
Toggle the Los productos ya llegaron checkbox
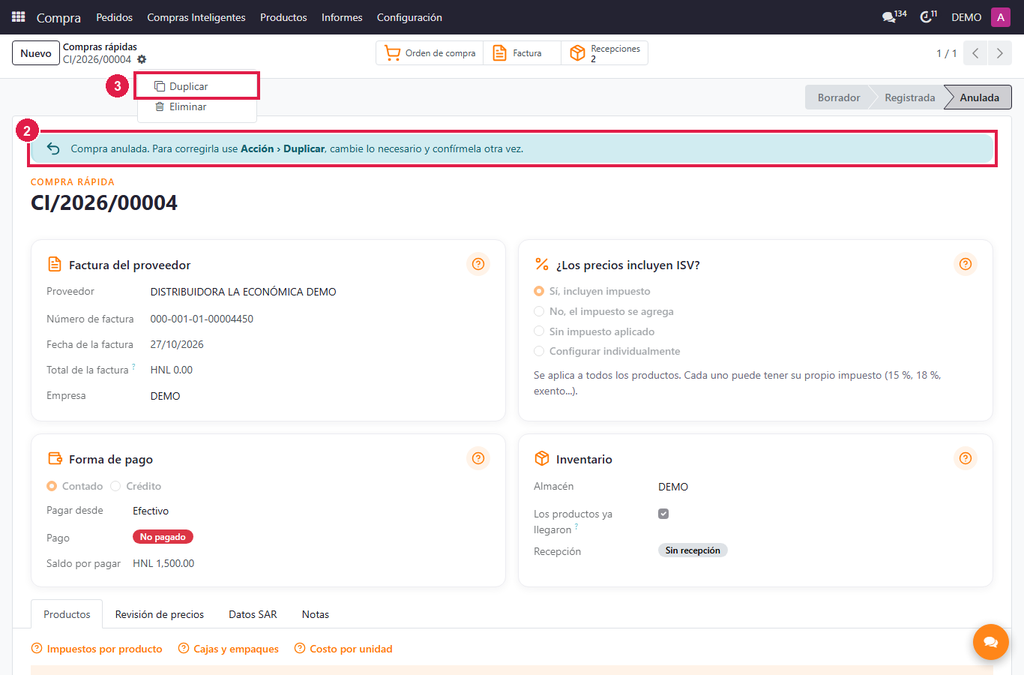click(664, 514)
